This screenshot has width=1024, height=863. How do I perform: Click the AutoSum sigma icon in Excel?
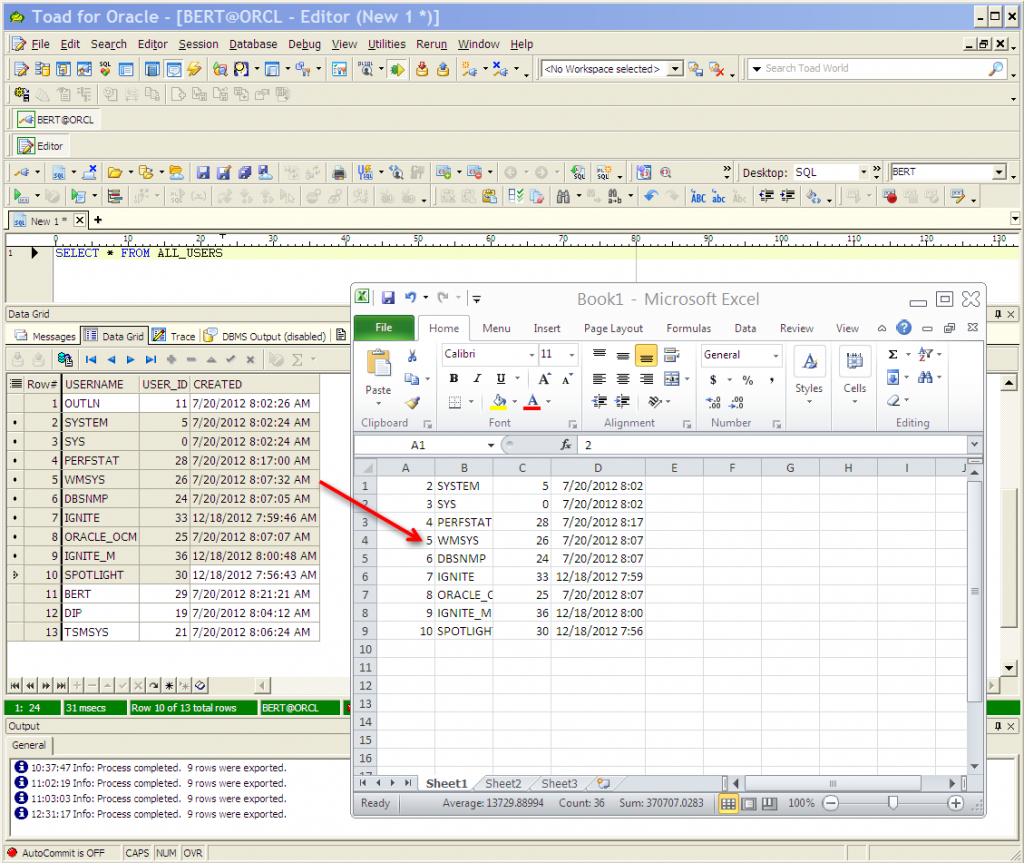tap(893, 355)
